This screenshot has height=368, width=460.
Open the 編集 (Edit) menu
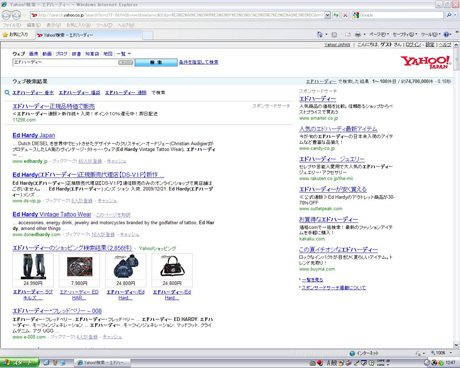[34, 25]
